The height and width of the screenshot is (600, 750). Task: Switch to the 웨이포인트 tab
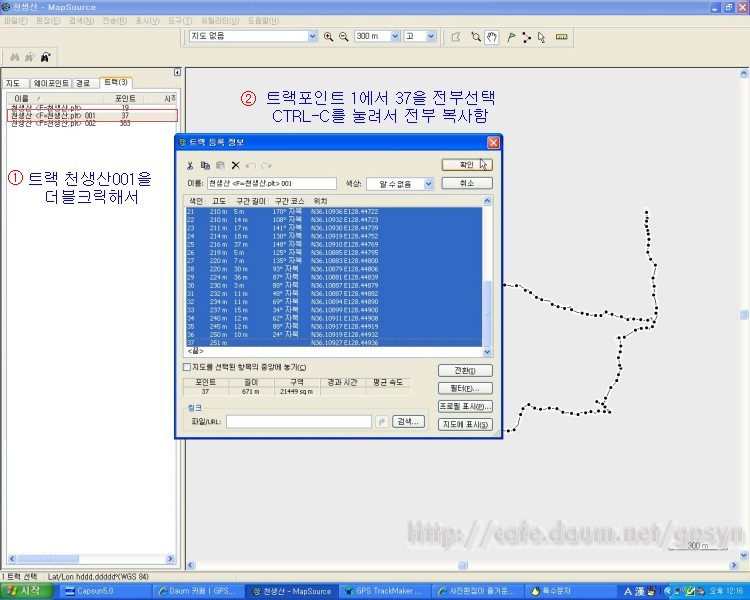51,83
